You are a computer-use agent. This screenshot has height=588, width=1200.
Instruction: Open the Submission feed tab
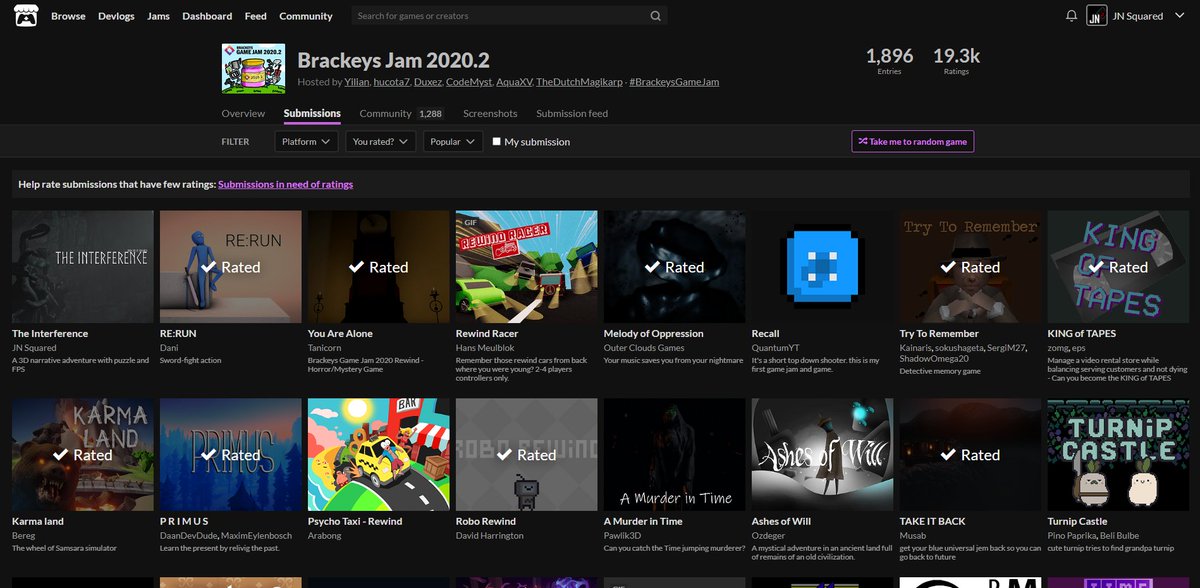tap(572, 113)
